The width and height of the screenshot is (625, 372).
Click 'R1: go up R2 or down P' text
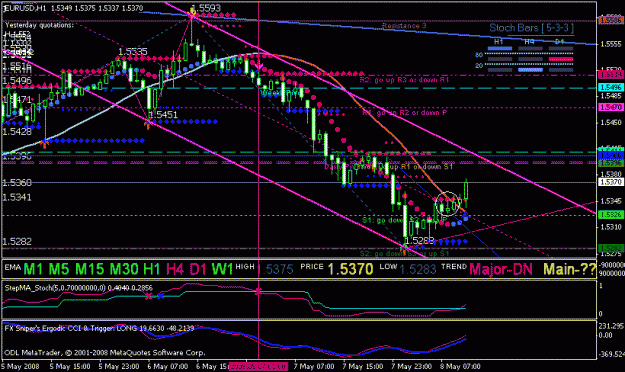pos(404,113)
